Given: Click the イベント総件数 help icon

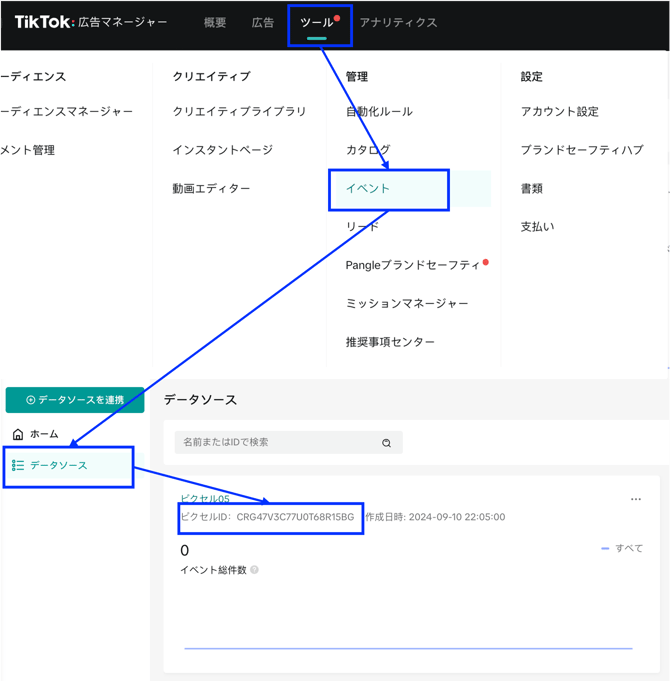Looking at the screenshot, I should (x=255, y=570).
